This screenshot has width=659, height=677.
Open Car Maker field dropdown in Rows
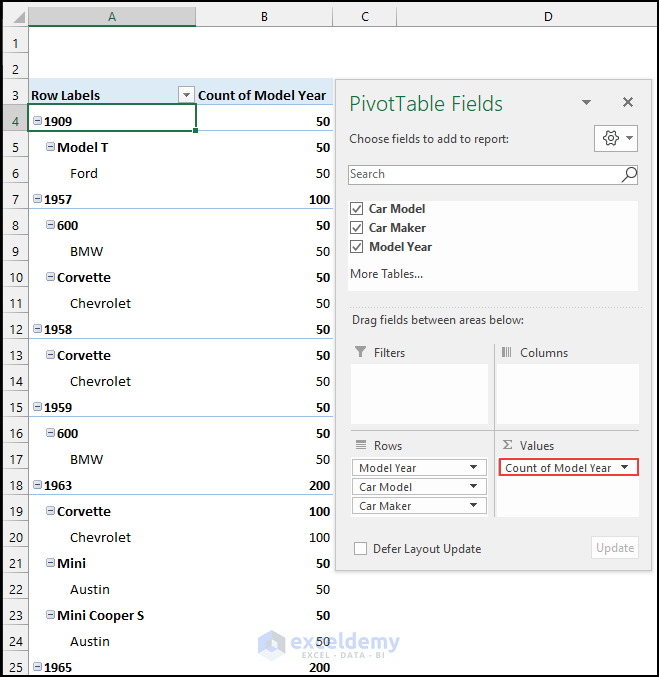point(473,506)
